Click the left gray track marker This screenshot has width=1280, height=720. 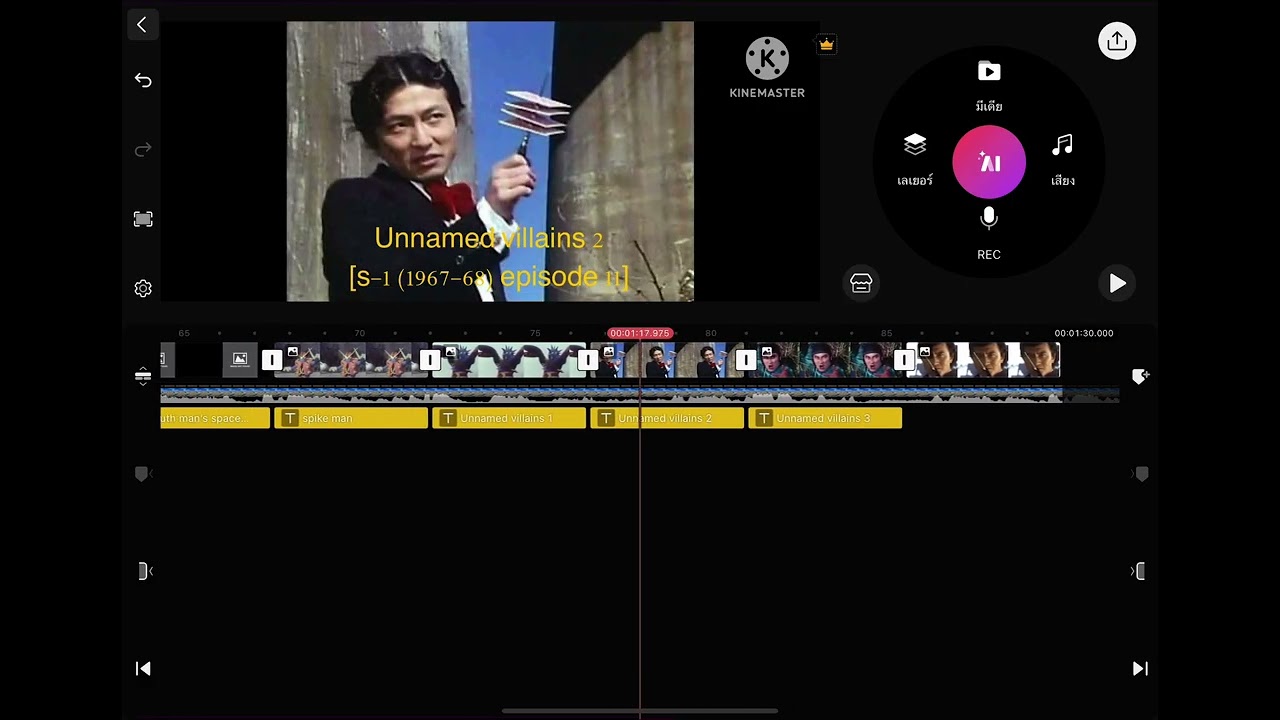pyautogui.click(x=141, y=473)
